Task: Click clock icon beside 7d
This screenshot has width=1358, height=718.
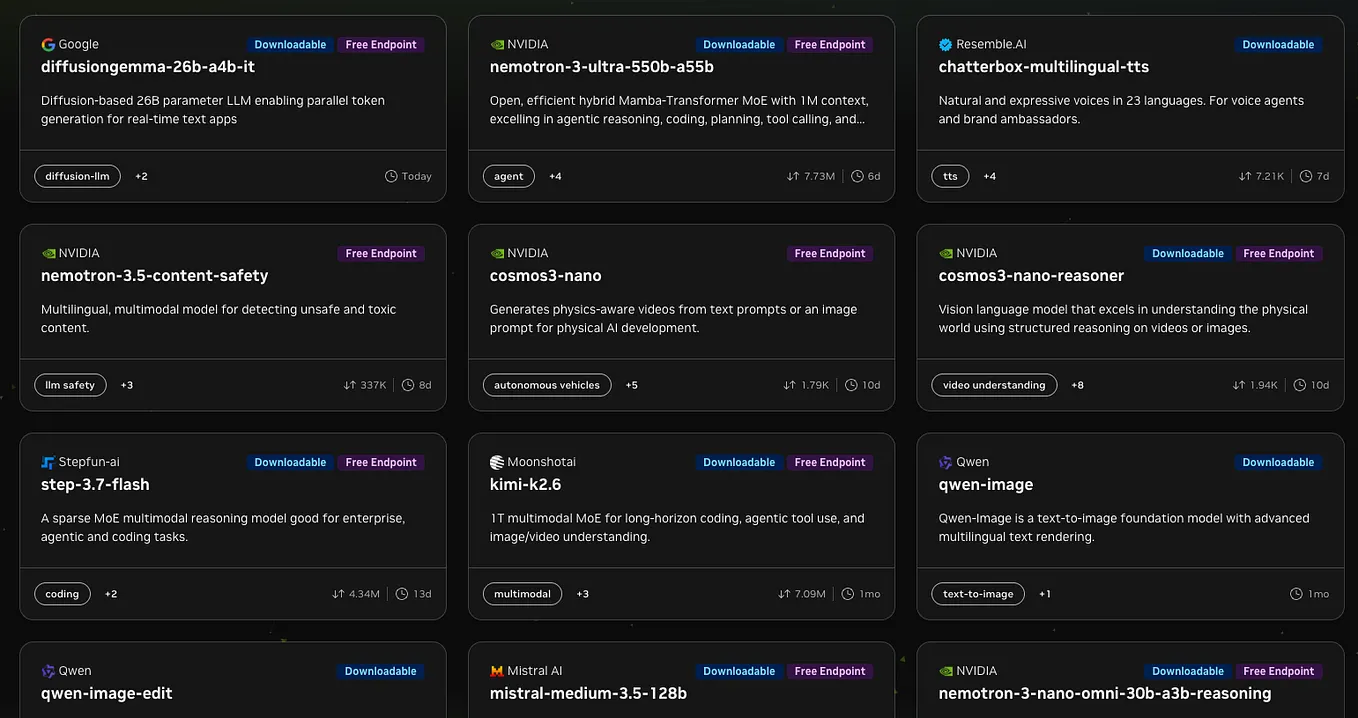Action: pyautogui.click(x=1306, y=176)
